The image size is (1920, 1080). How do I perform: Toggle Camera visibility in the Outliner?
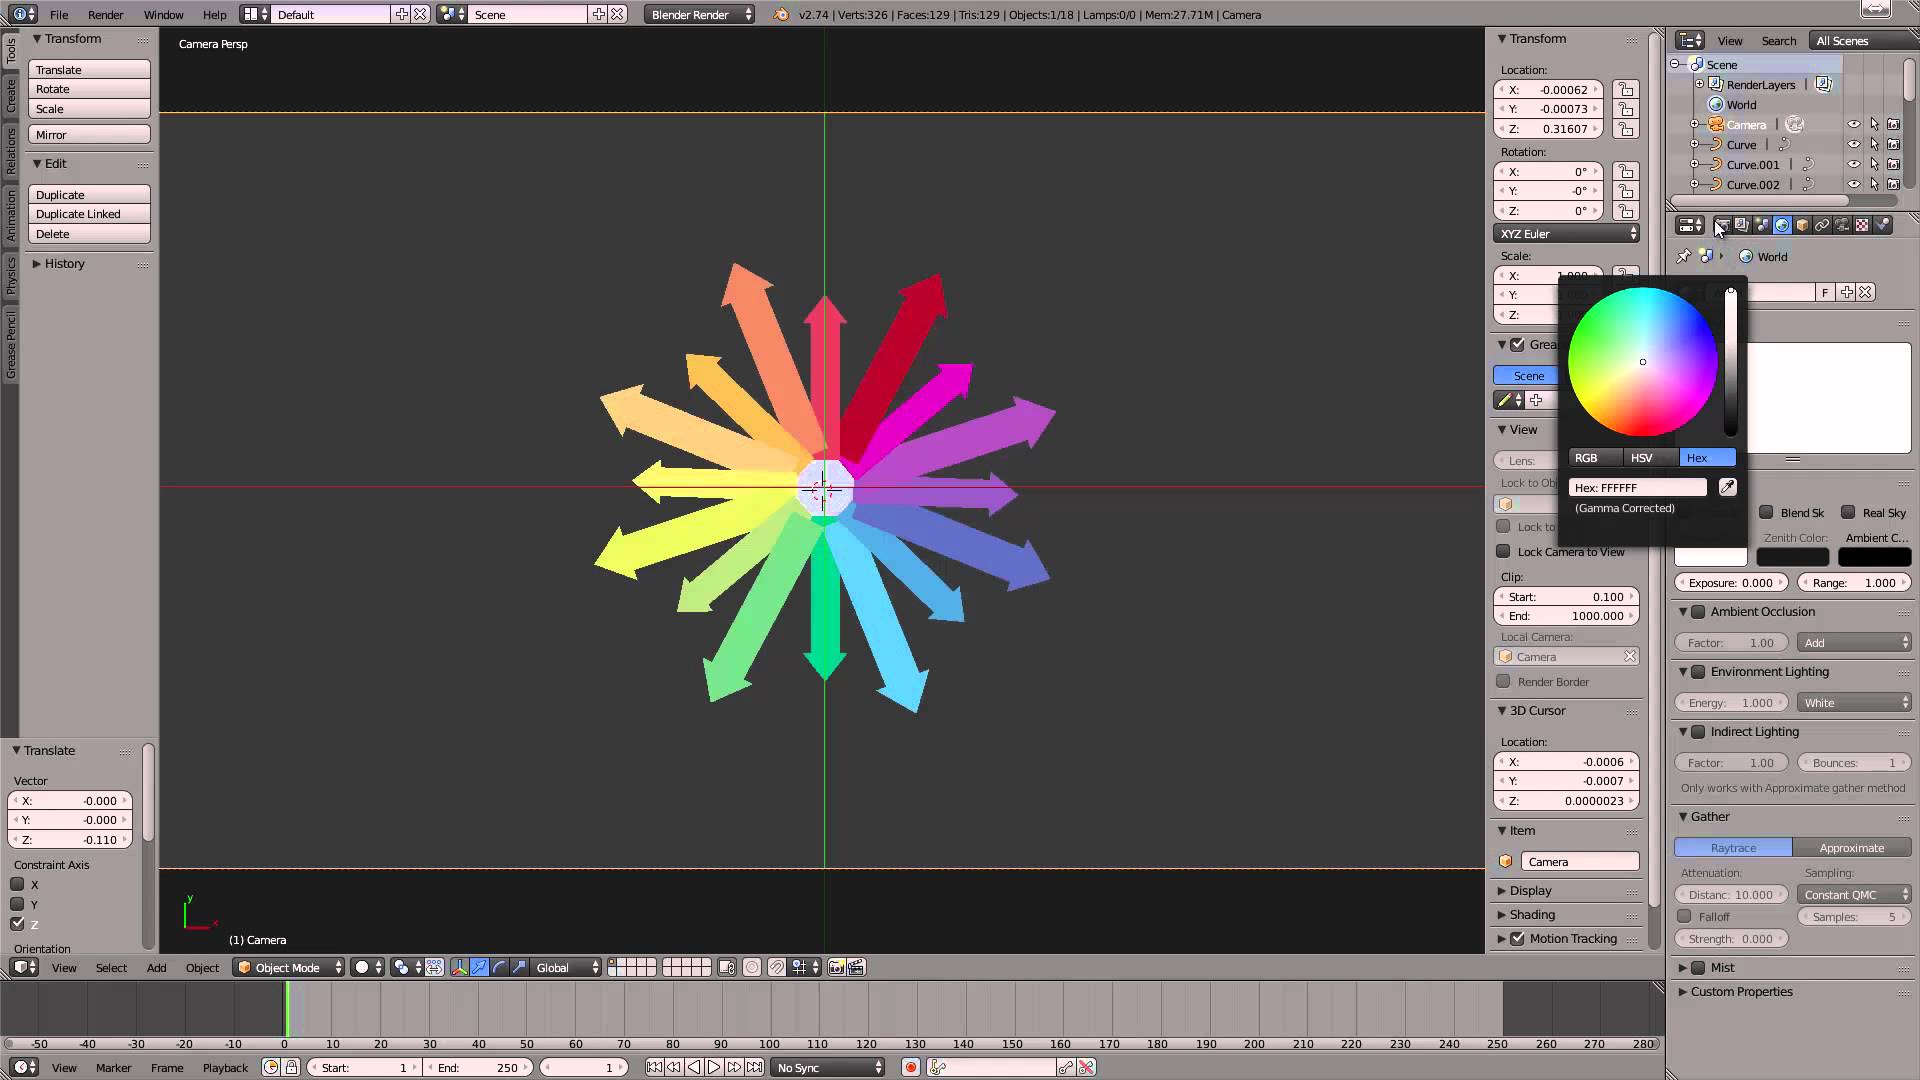tap(1855, 124)
